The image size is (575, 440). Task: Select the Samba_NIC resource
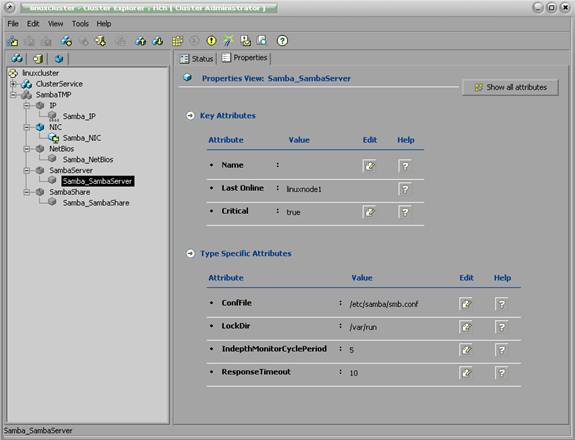[x=82, y=138]
